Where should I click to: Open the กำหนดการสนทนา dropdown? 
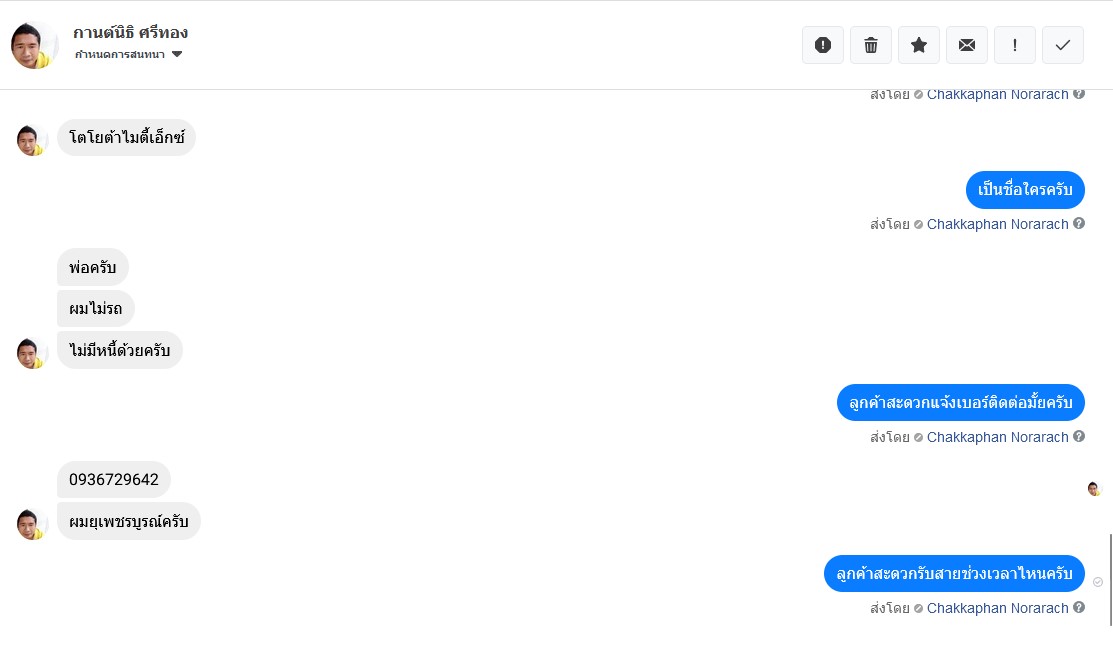(x=129, y=54)
